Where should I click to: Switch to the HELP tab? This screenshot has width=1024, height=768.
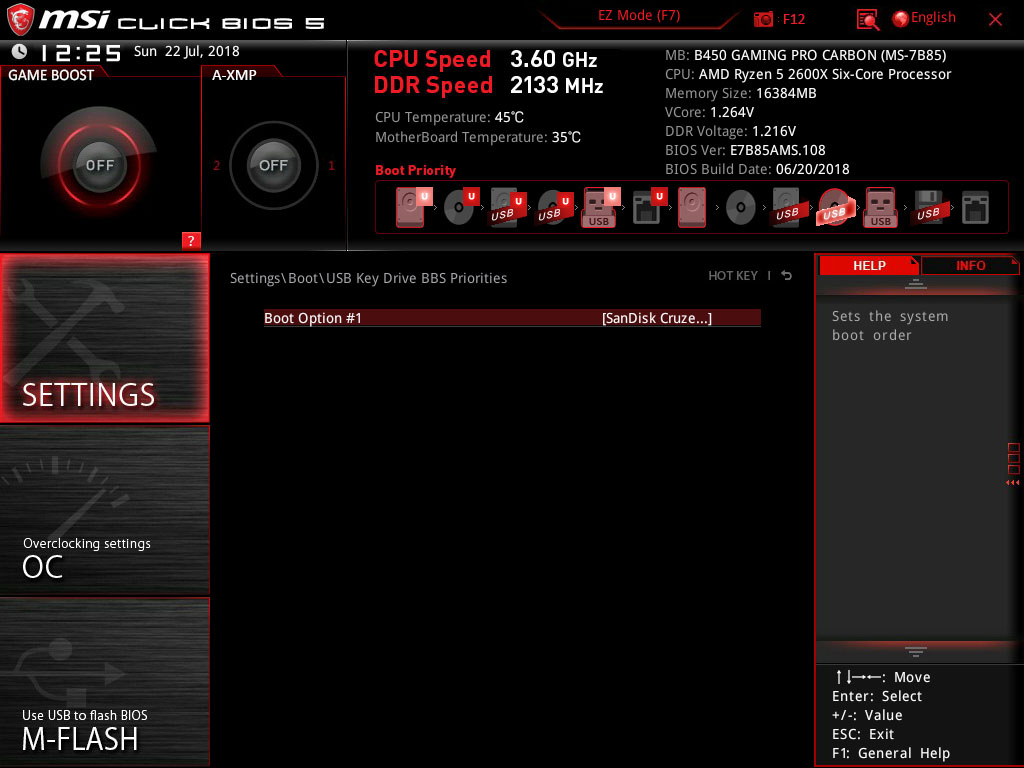pyautogui.click(x=869, y=265)
